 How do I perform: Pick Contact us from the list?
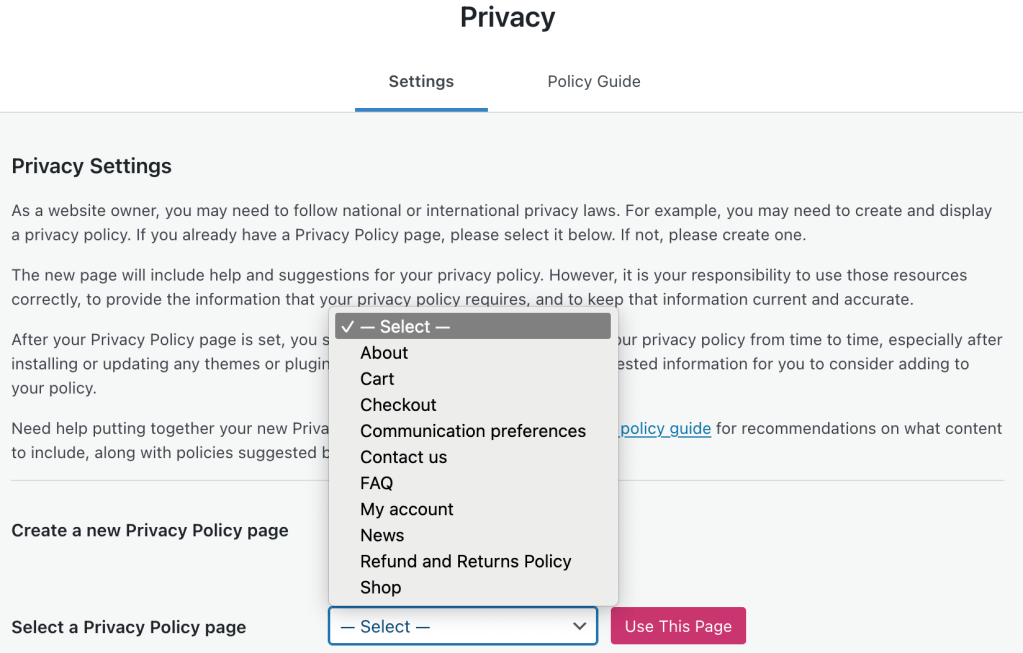pyautogui.click(x=403, y=457)
